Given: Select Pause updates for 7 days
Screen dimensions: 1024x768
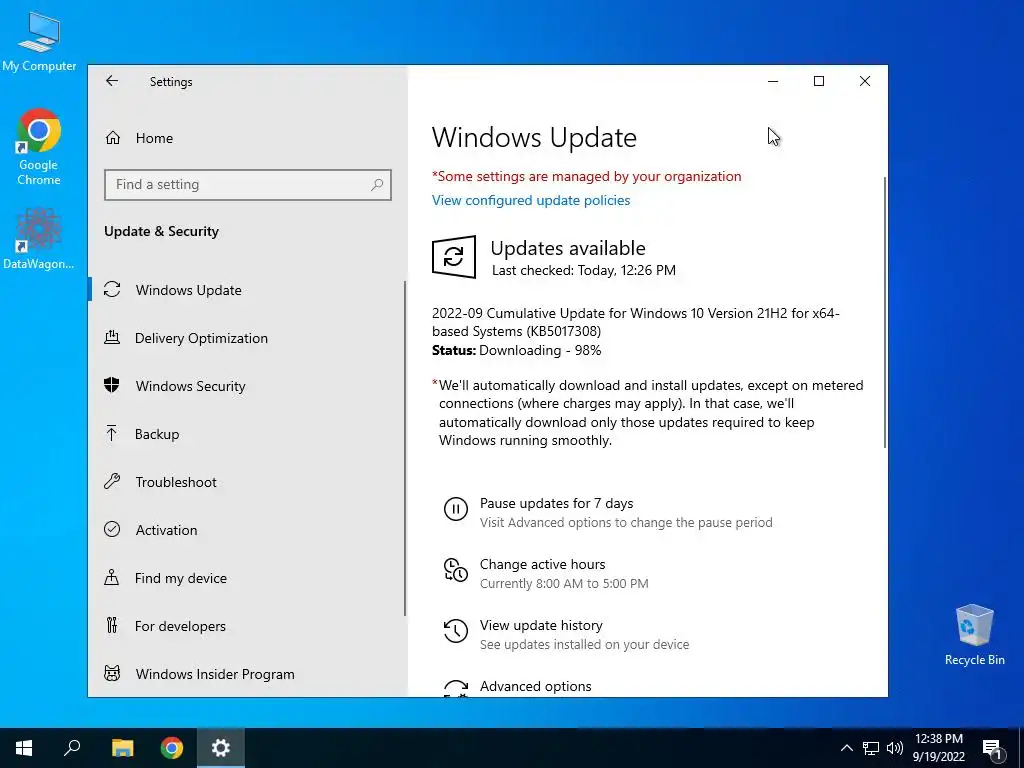Looking at the screenshot, I should 556,504.
